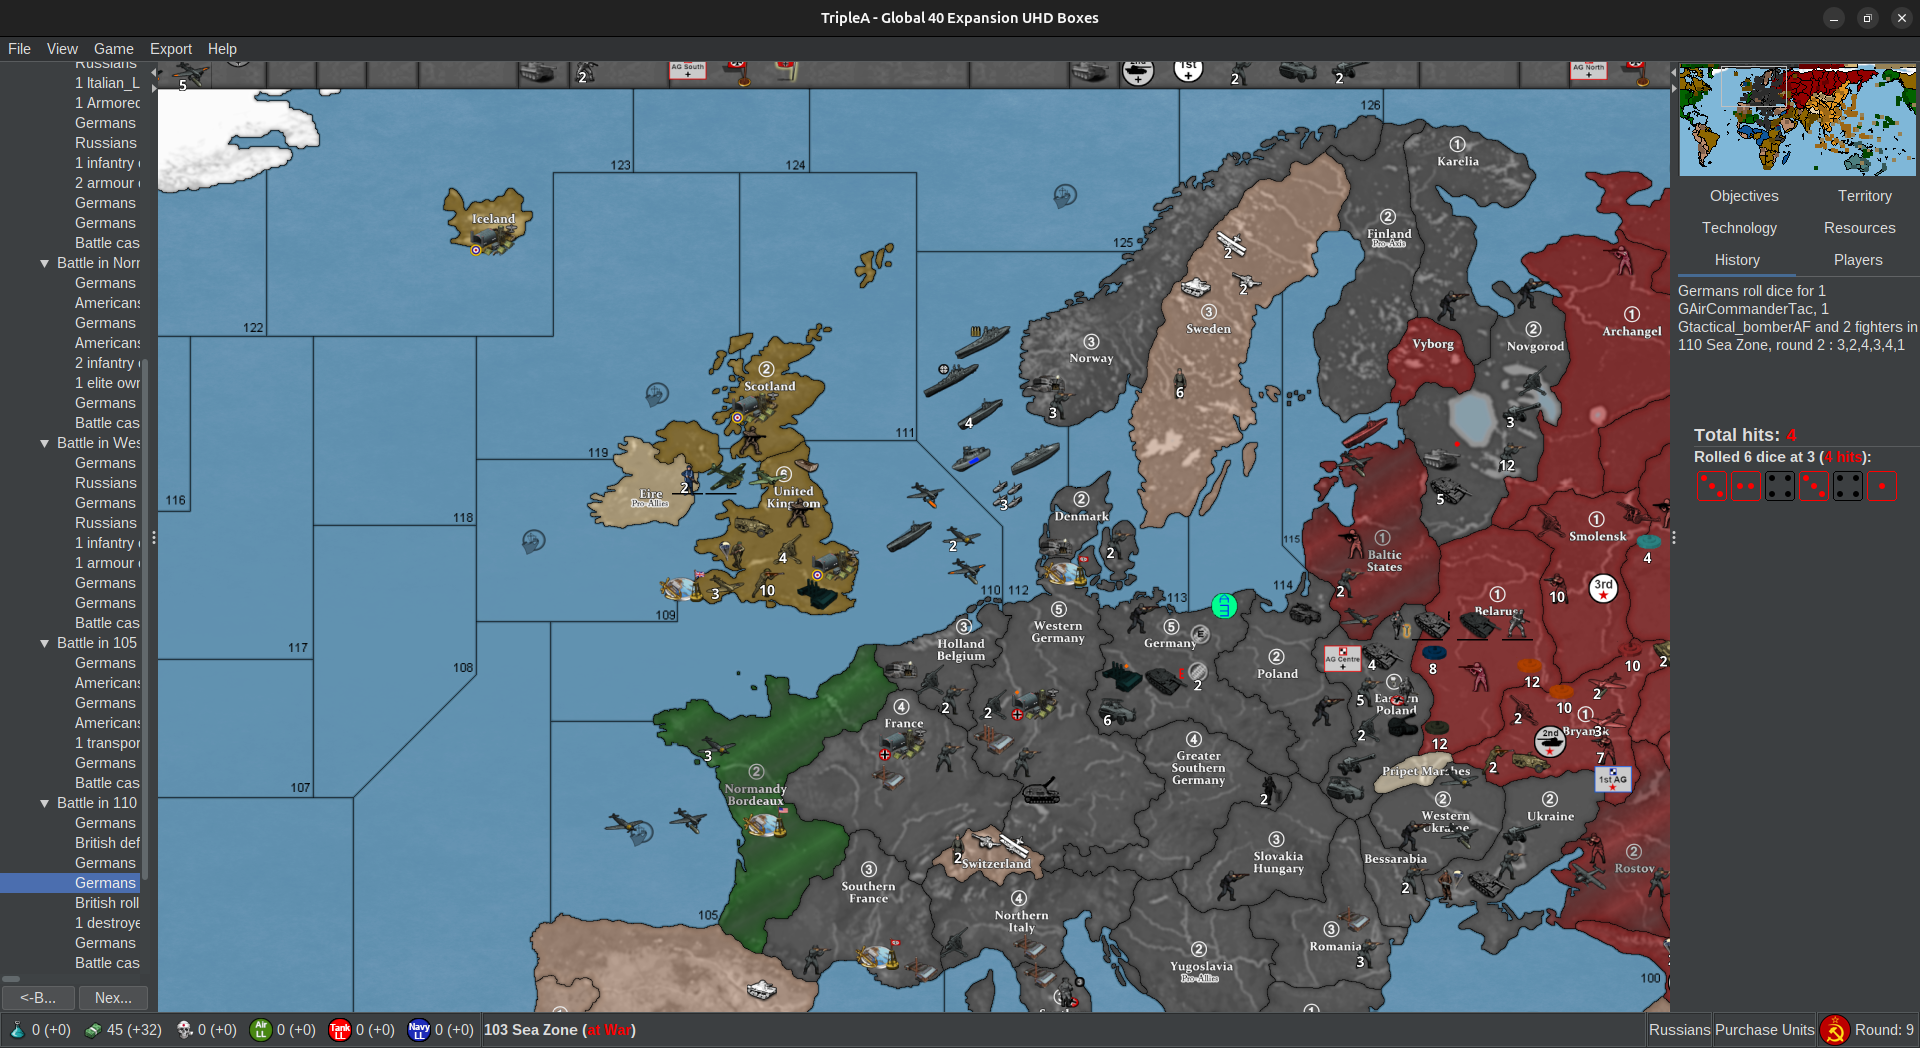
Task: Click the red battleship off Baltic States
Action: click(1365, 433)
